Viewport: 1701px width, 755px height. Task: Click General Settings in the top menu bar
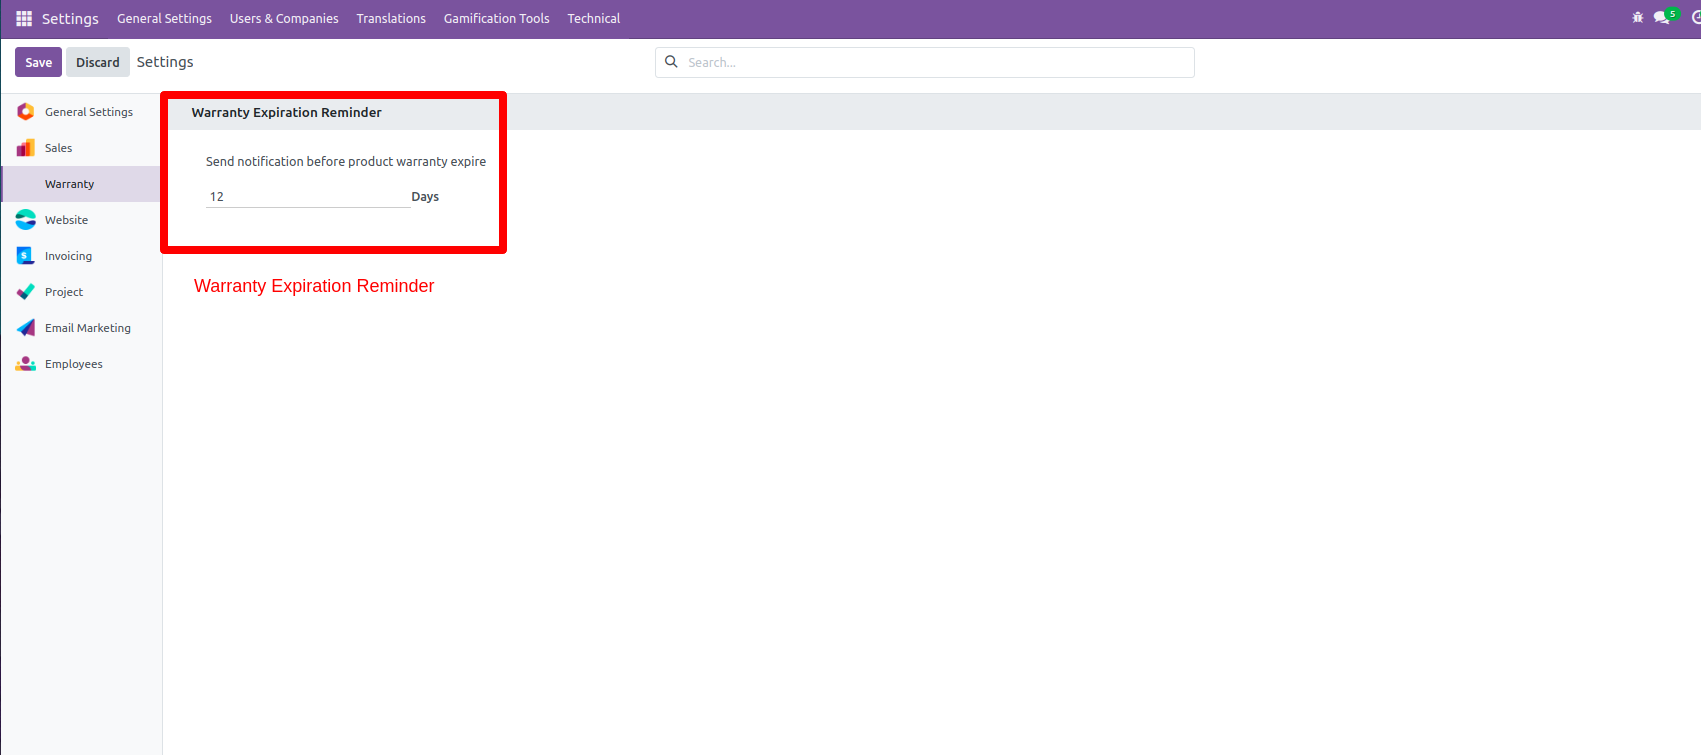164,19
